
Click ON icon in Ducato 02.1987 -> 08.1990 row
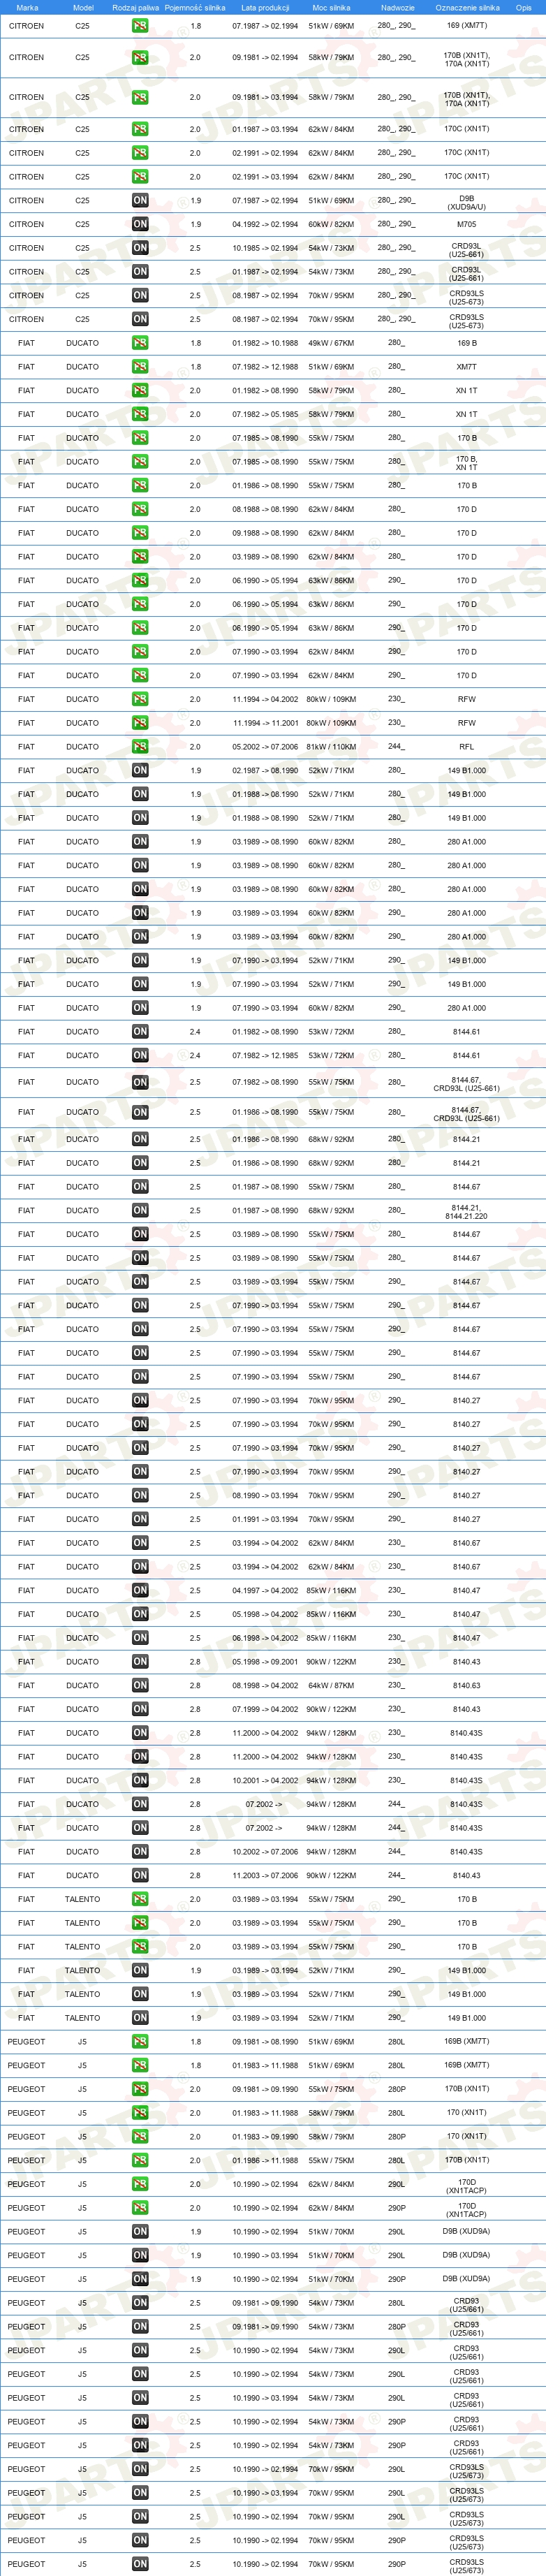point(140,771)
